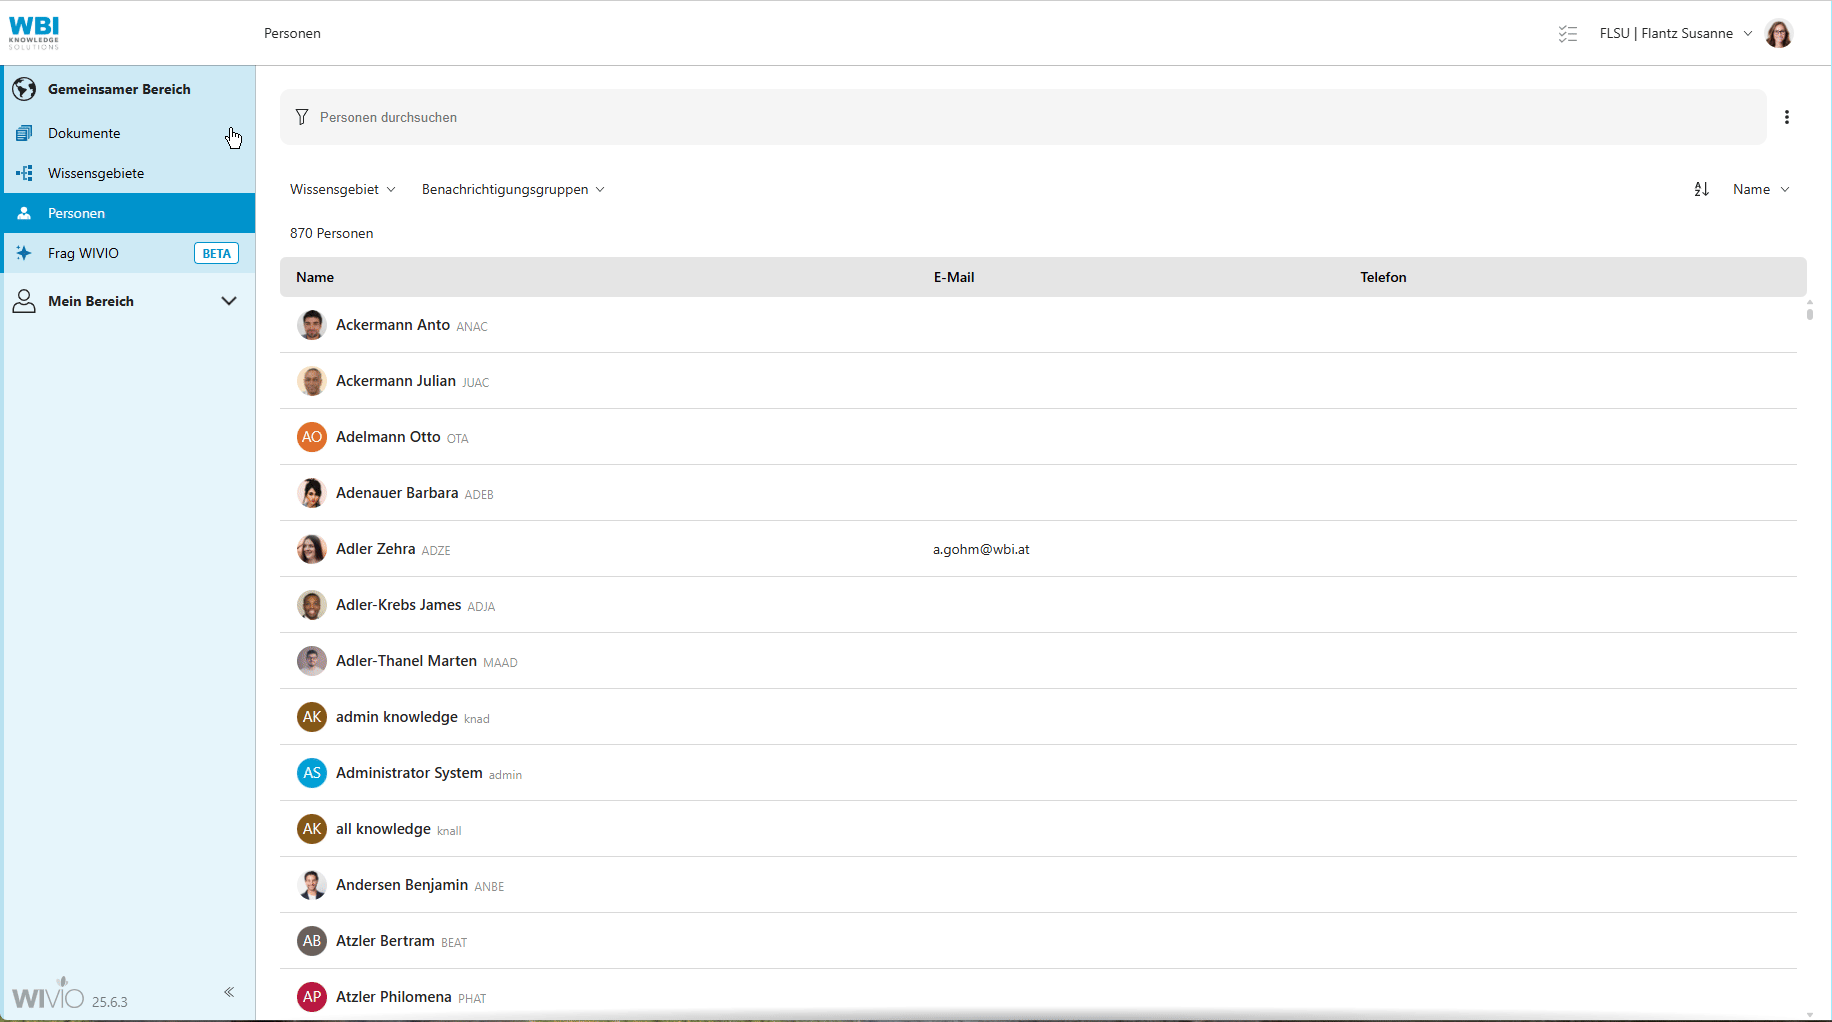Viewport: 1832px width, 1022px height.
Task: Open the Name sort-by dropdown
Action: pos(1760,189)
